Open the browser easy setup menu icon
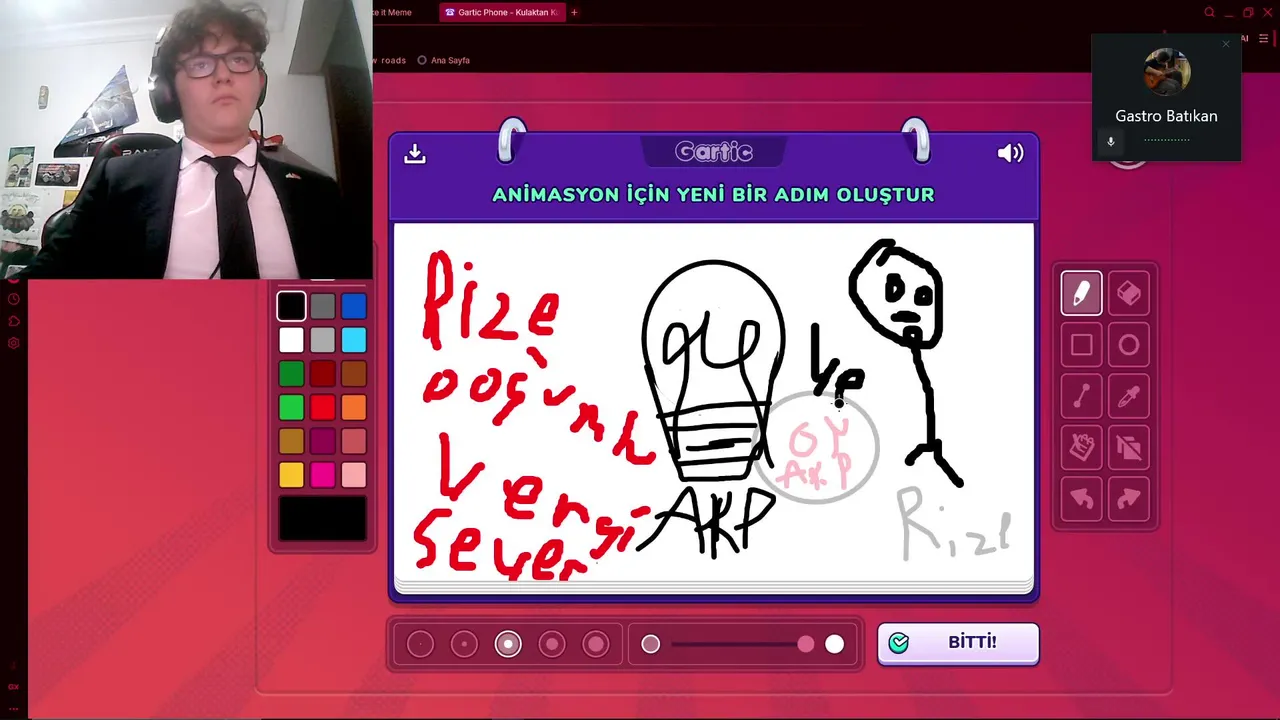The height and width of the screenshot is (720, 1280). pyautogui.click(x=1263, y=39)
